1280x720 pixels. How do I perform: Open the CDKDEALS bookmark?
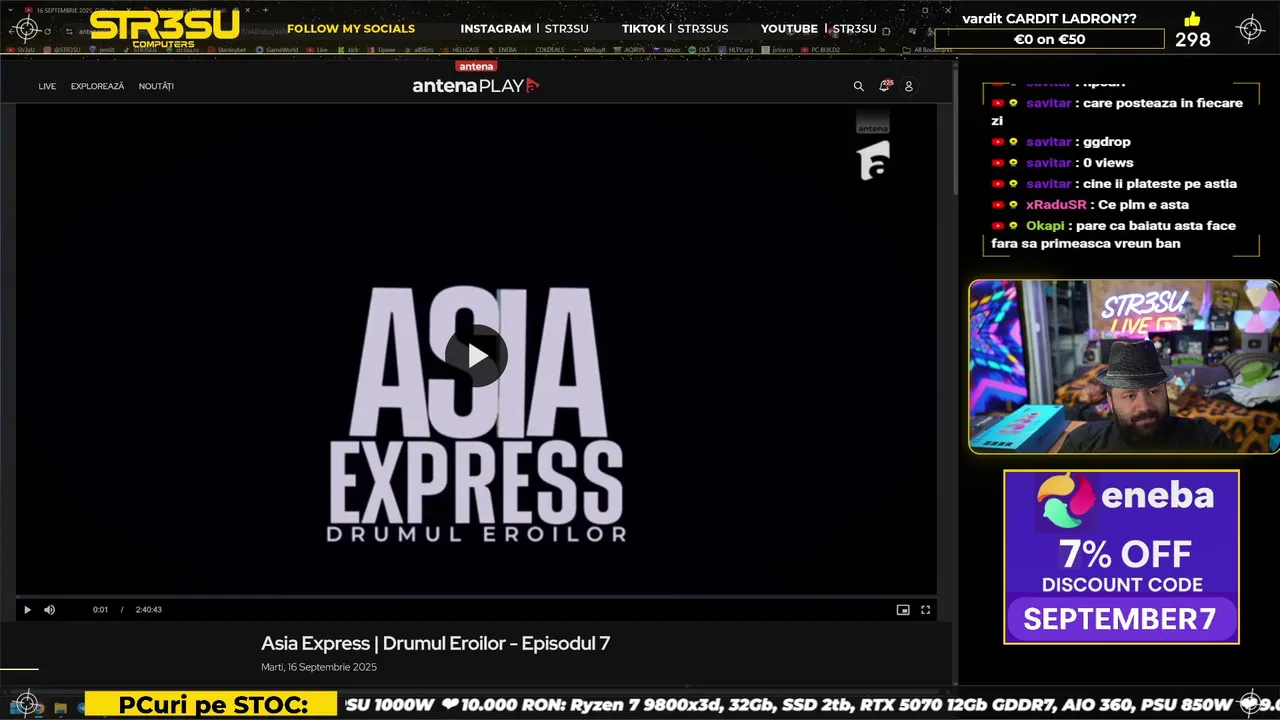(x=549, y=49)
